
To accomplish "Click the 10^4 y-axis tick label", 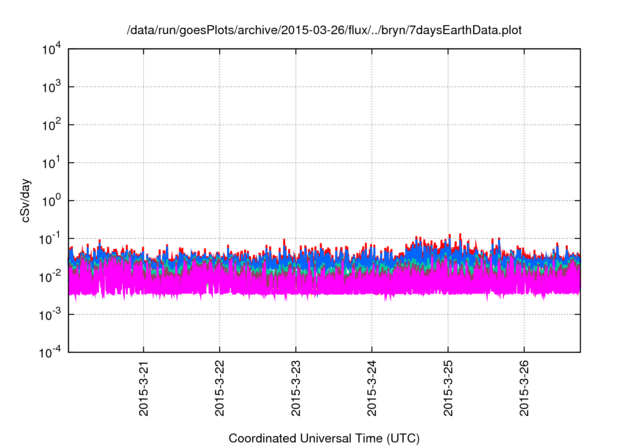I will pyautogui.click(x=51, y=49).
